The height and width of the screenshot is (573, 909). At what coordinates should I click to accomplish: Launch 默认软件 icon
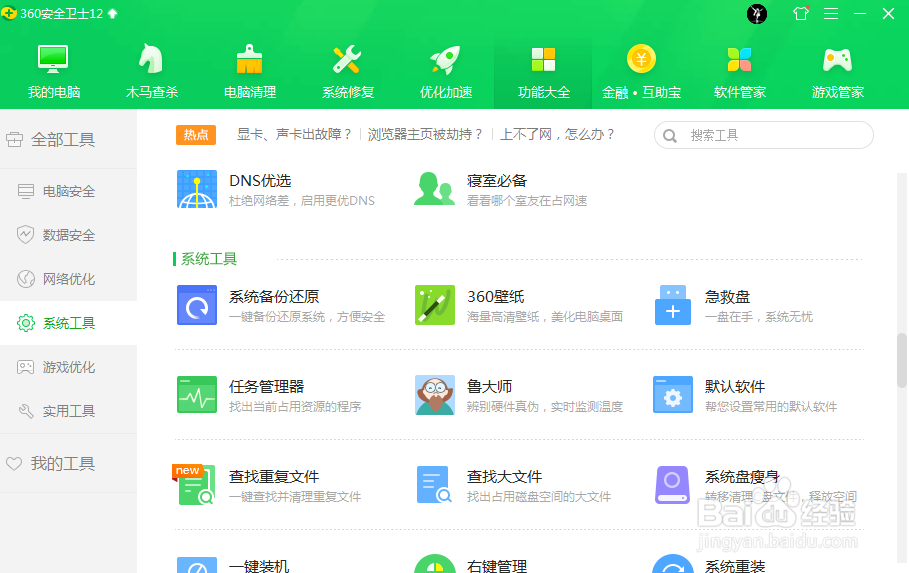[672, 395]
